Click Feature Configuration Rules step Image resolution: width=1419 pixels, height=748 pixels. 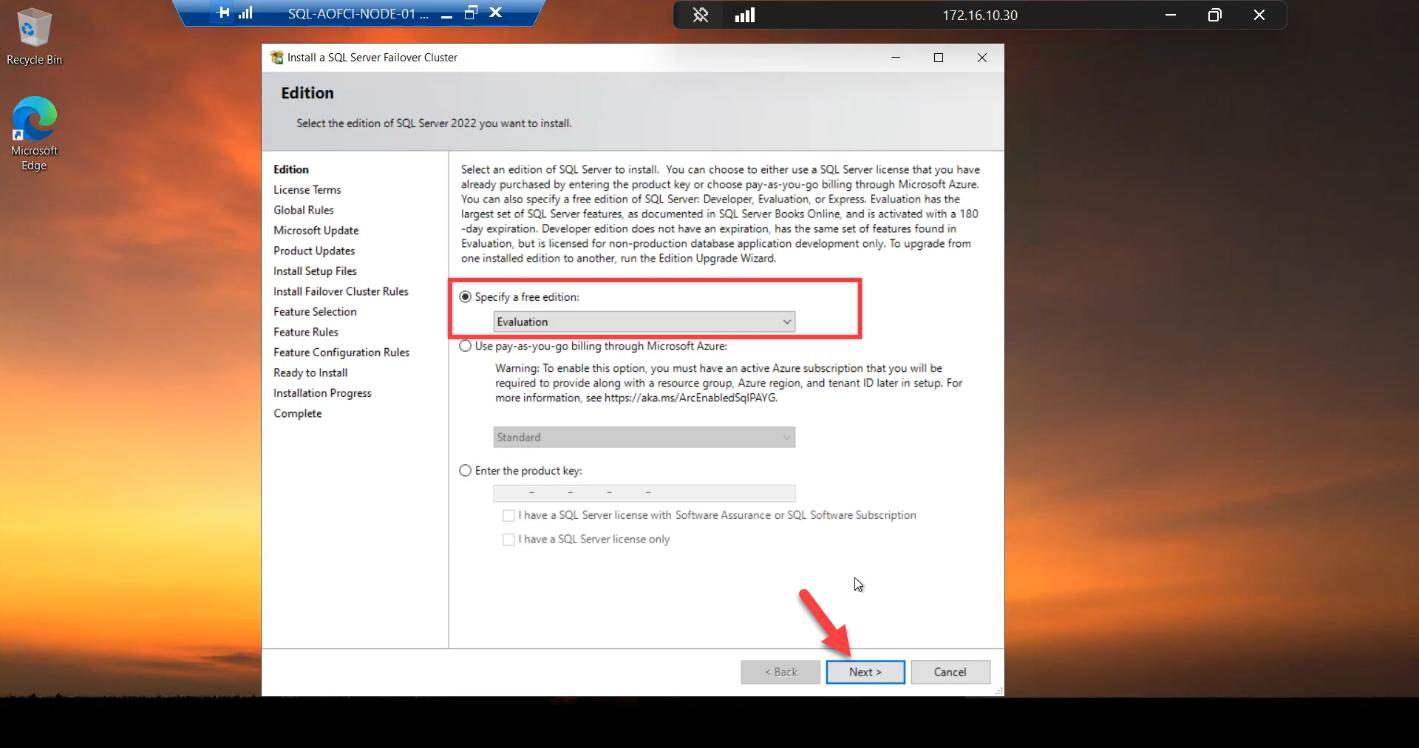tap(342, 353)
